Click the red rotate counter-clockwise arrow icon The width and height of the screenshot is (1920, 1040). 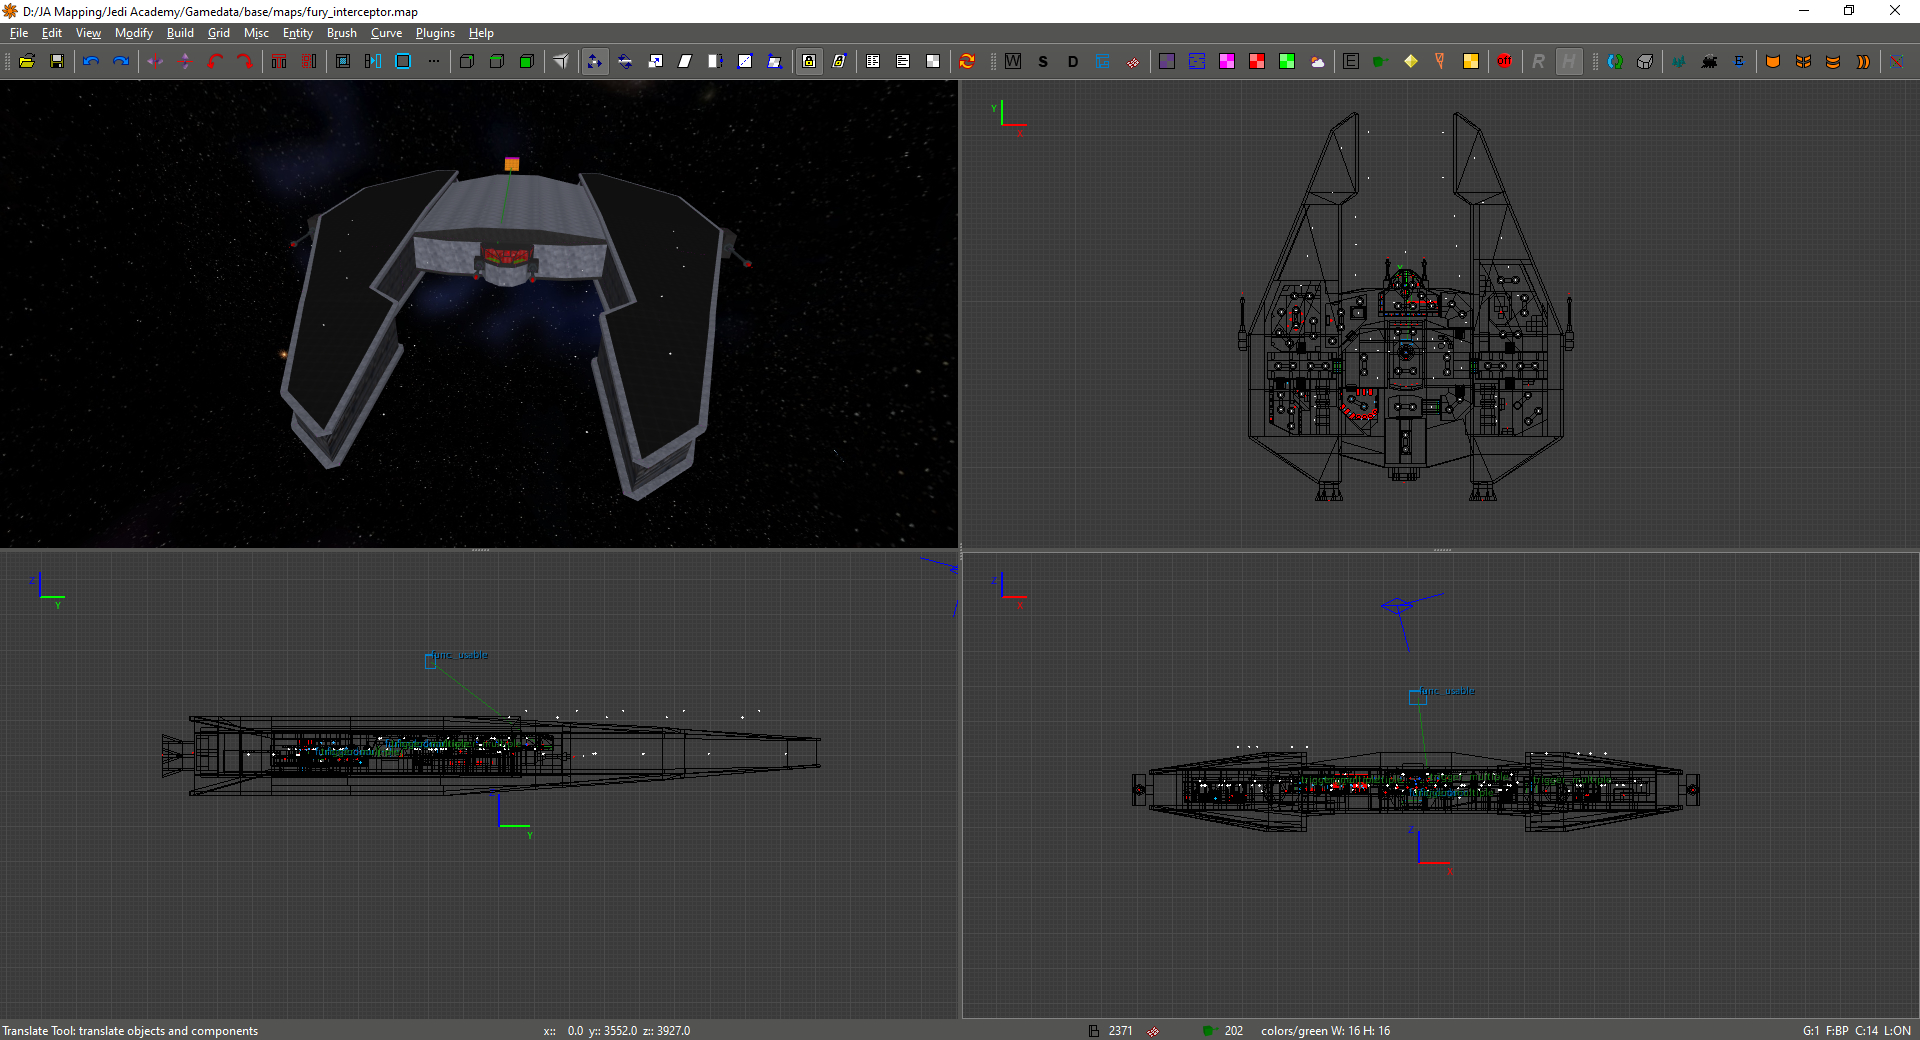pos(215,61)
